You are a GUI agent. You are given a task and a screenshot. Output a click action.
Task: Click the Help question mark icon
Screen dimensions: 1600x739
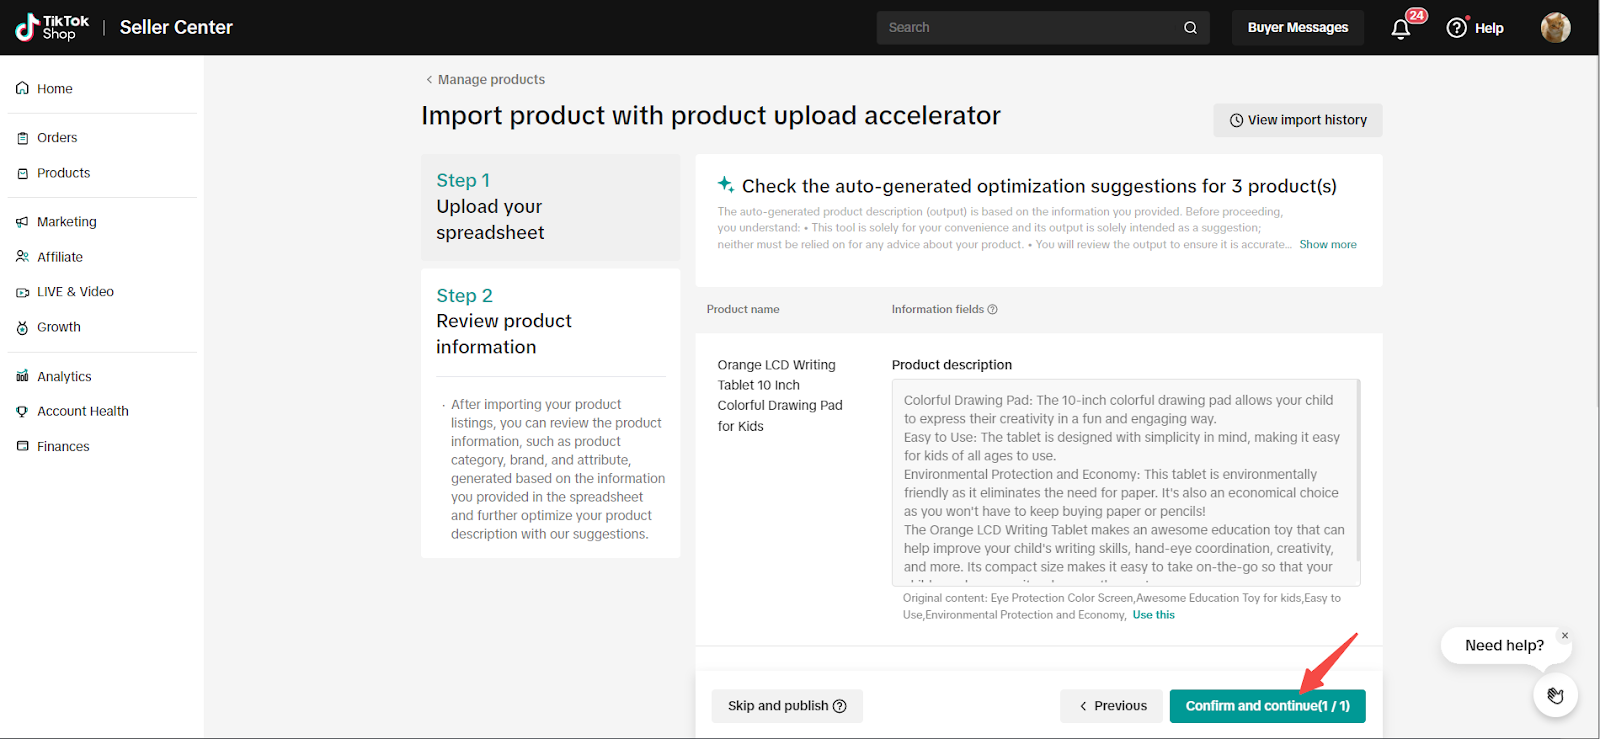pos(1457,28)
